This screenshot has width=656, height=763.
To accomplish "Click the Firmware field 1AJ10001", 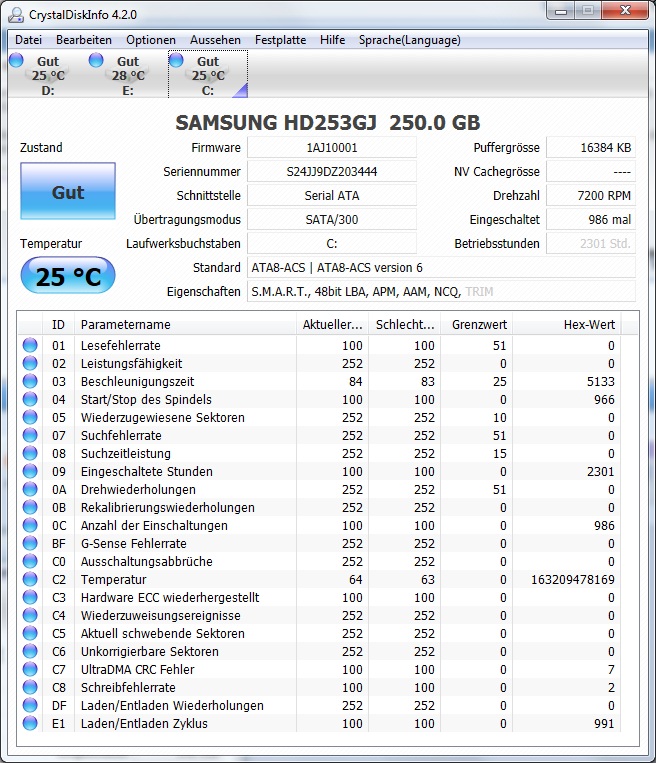I will coord(332,147).
